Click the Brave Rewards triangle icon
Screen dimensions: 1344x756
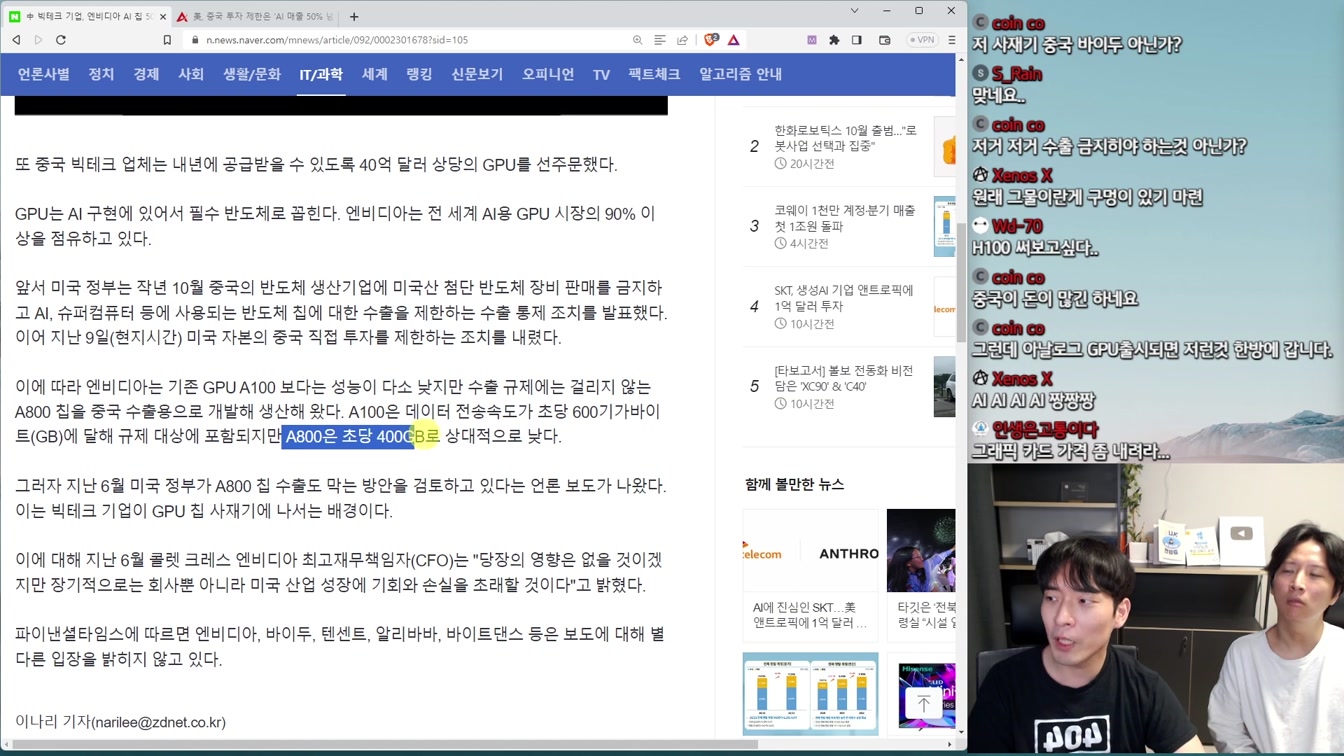coord(734,40)
